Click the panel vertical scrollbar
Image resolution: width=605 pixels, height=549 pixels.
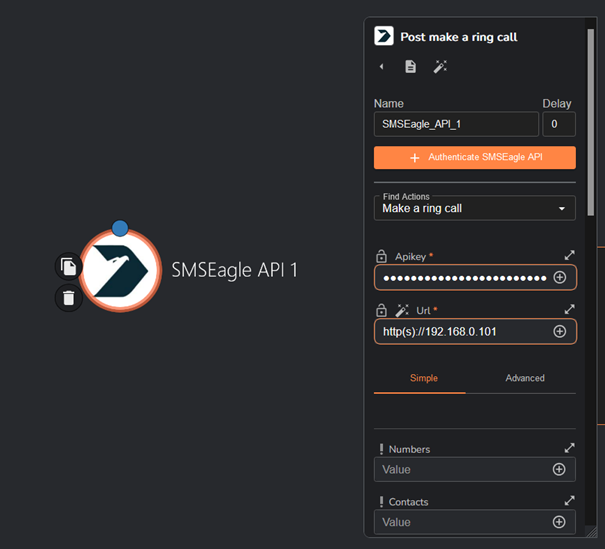coord(590,123)
